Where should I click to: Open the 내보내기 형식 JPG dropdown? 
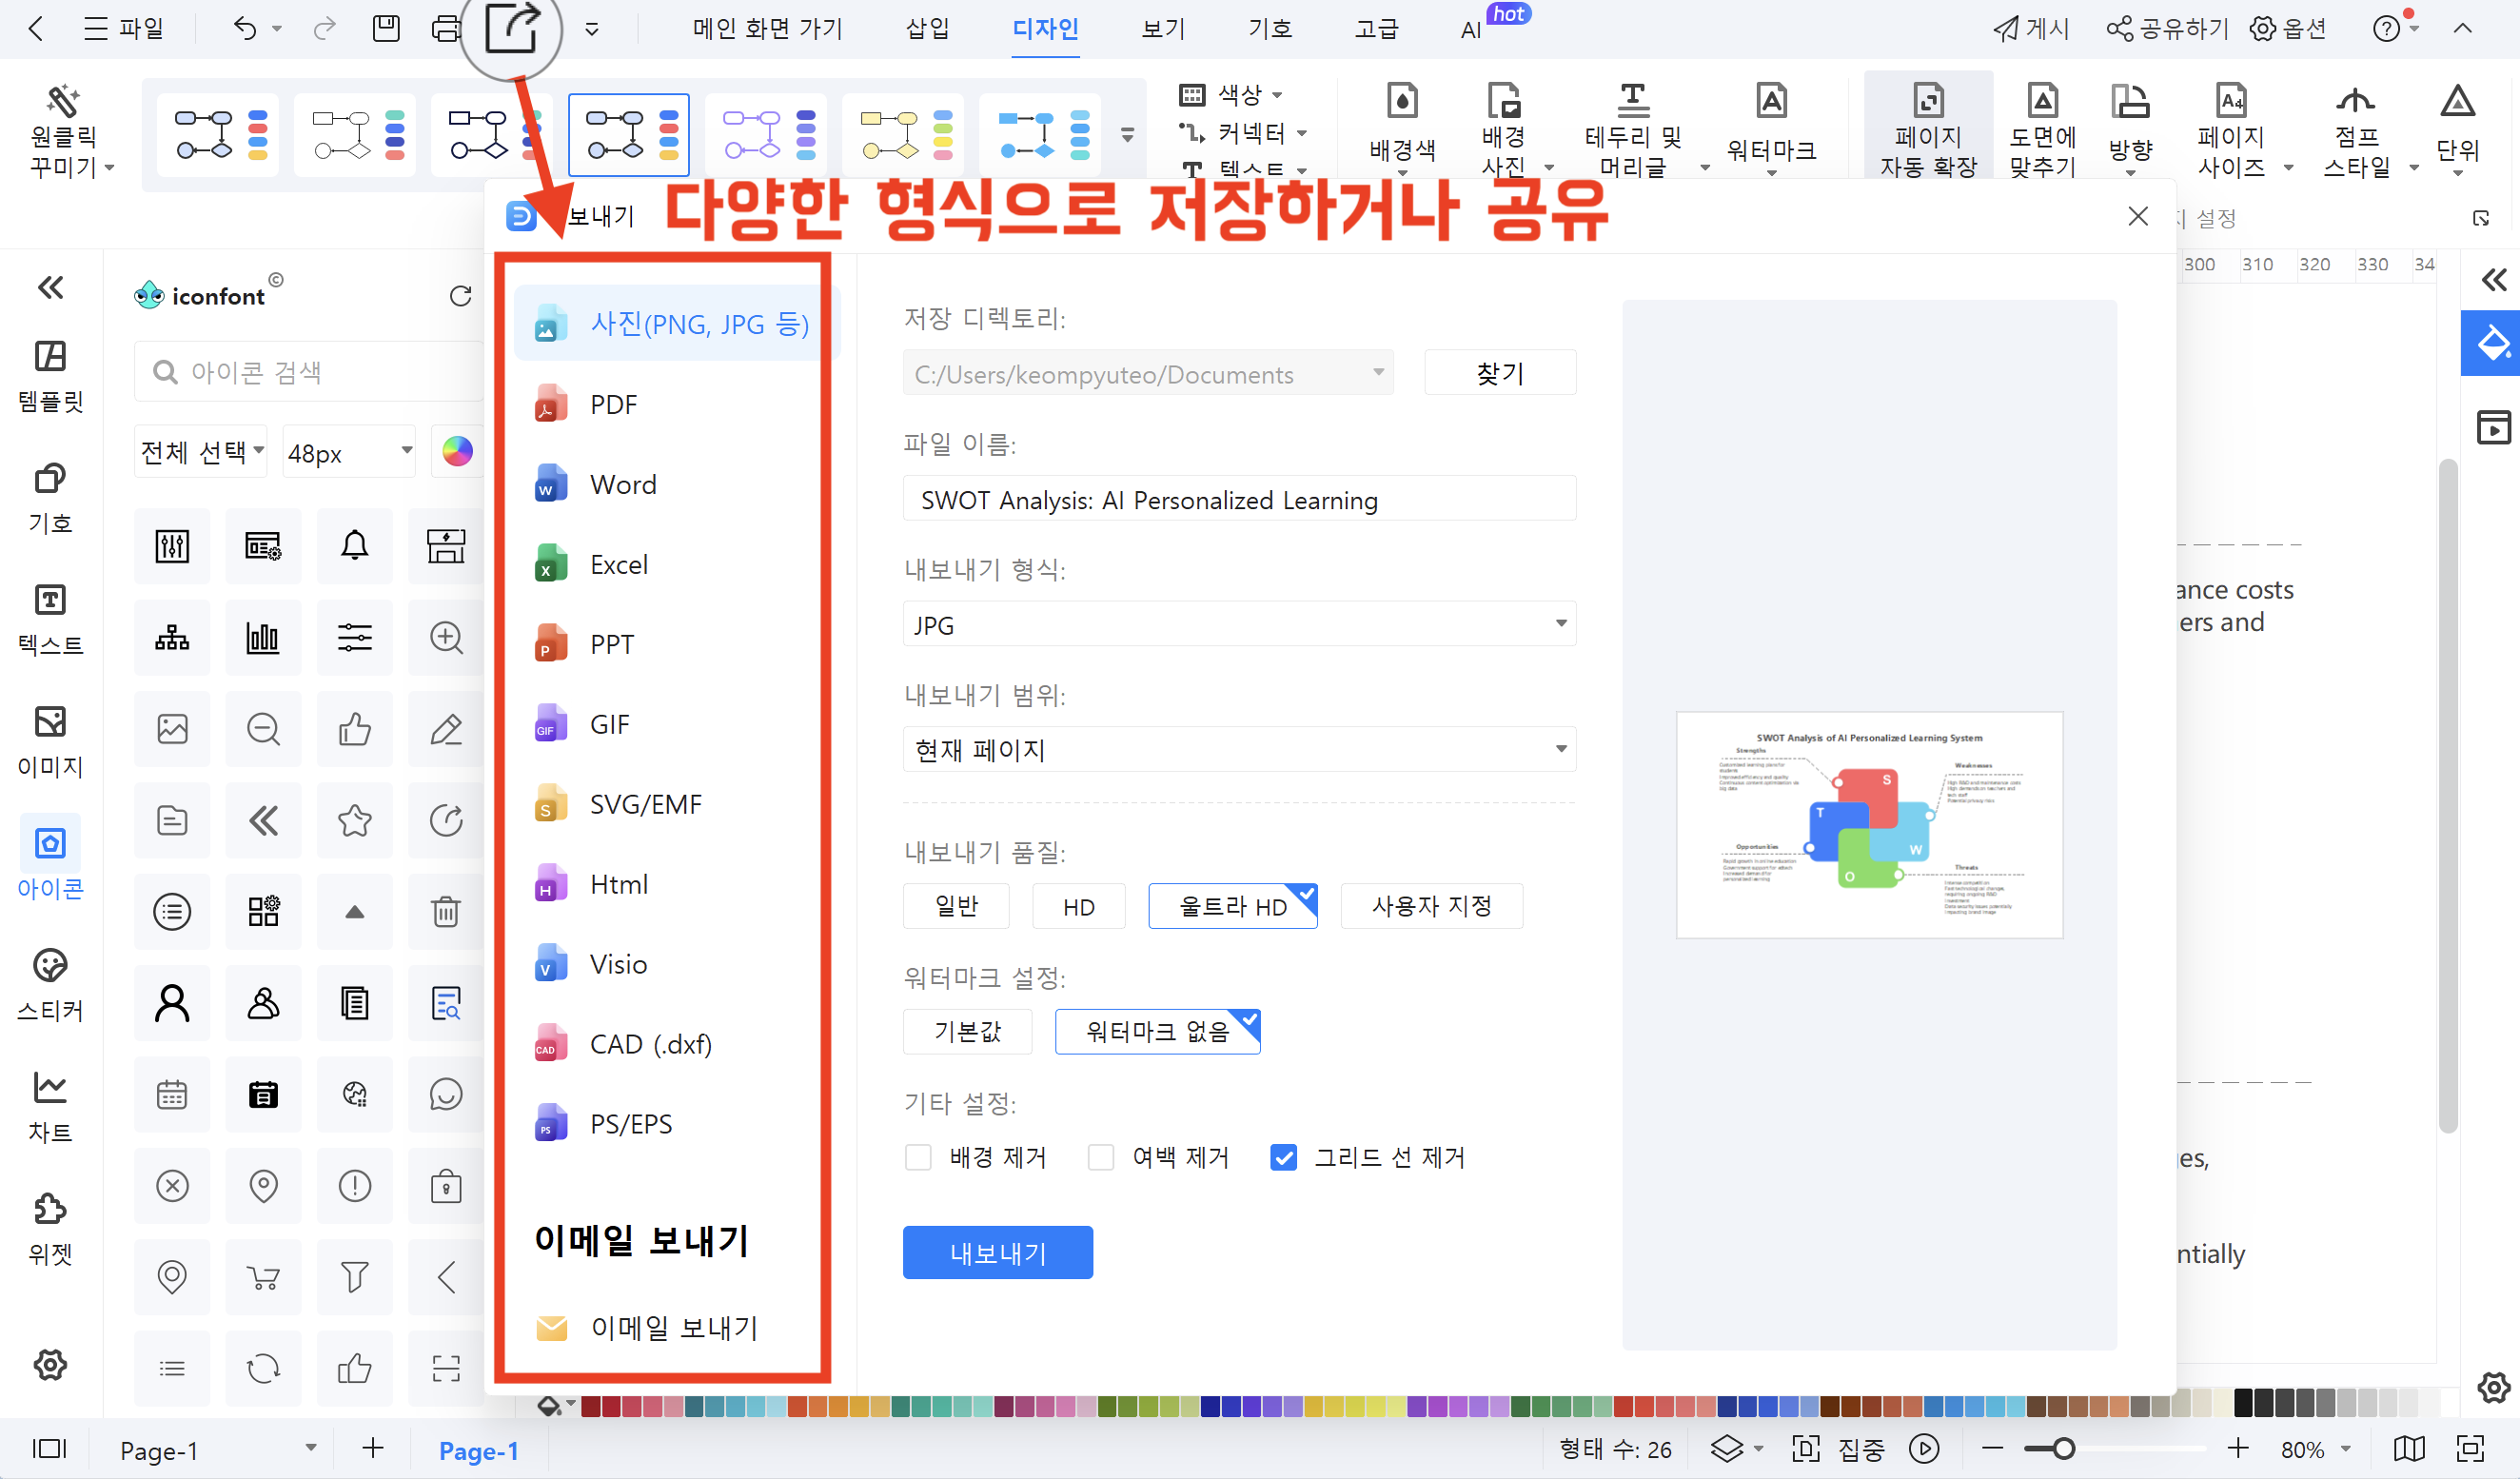[1238, 624]
